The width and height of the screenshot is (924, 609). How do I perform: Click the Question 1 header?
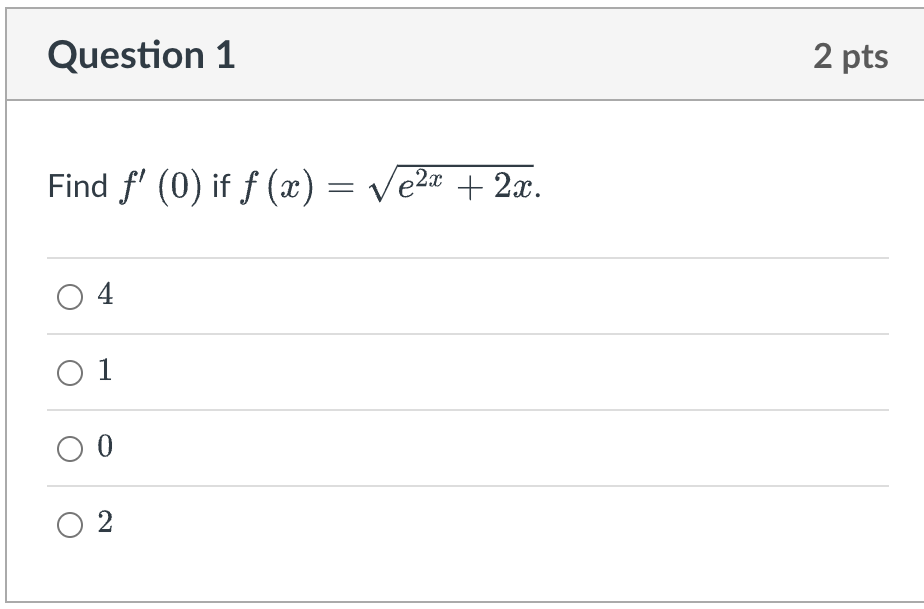coord(144,55)
